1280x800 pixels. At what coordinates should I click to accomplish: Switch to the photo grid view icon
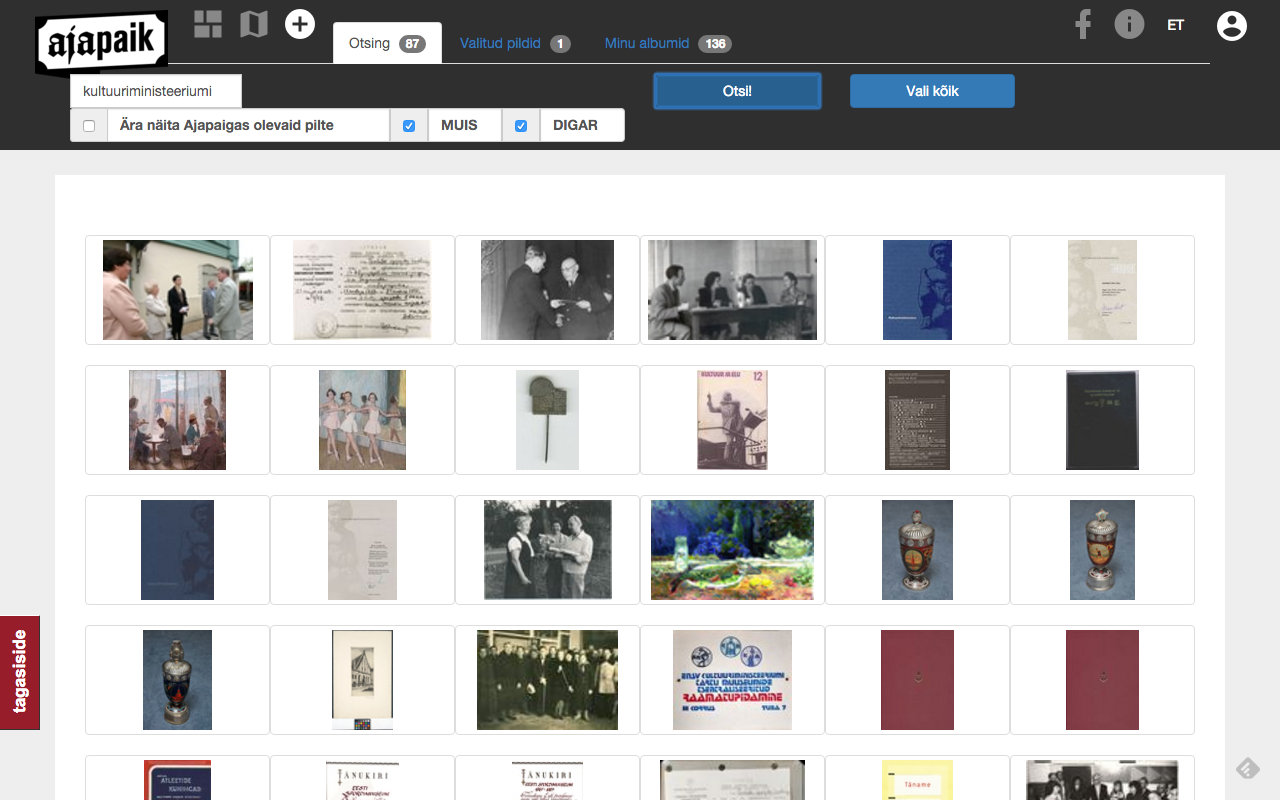point(208,24)
